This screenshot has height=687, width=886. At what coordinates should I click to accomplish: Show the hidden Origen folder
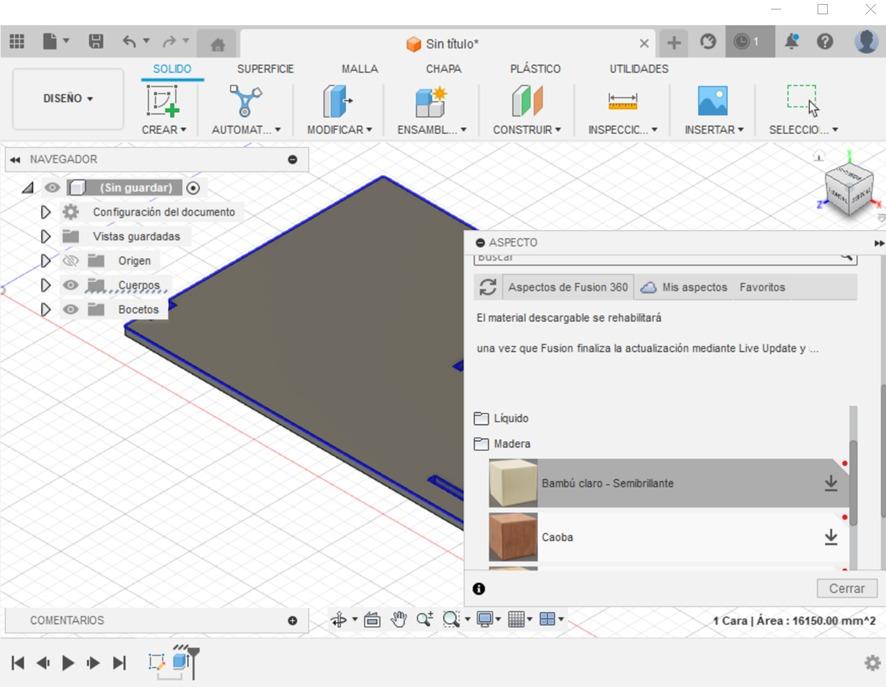point(70,260)
